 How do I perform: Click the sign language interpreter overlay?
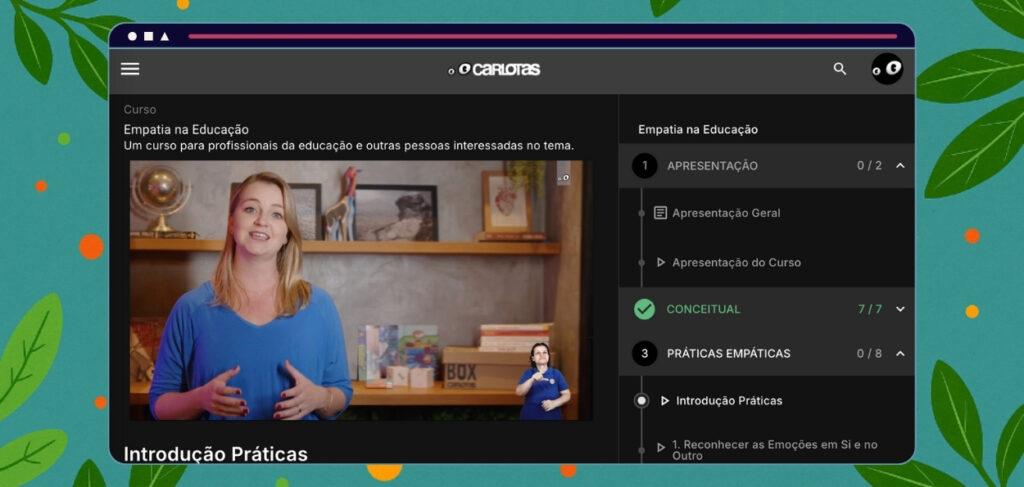pos(543,381)
